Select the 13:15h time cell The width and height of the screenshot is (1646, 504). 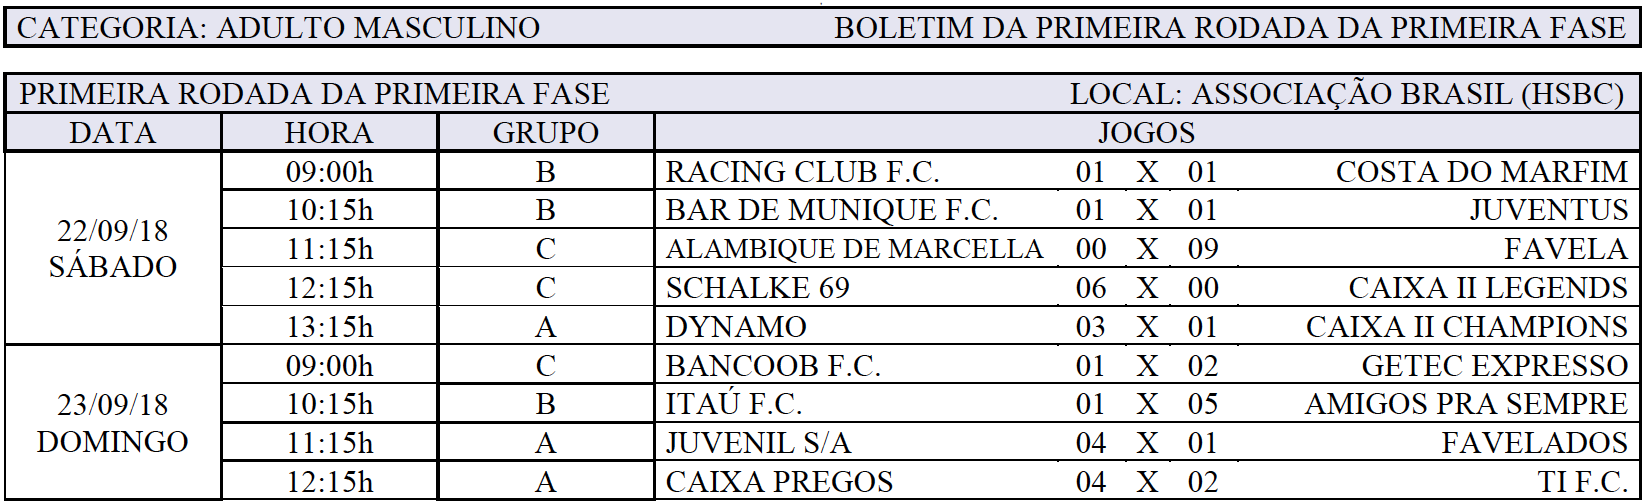click(x=329, y=327)
